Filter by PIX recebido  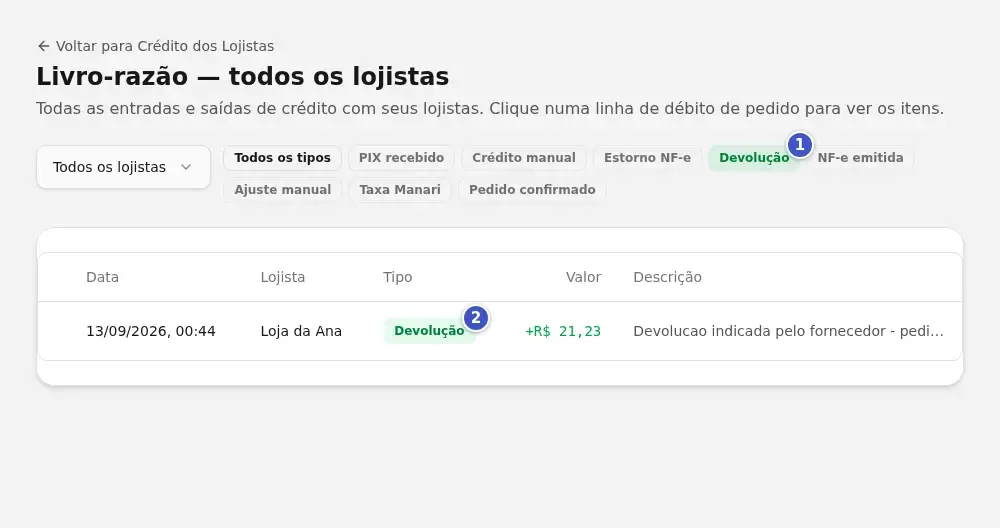(401, 158)
